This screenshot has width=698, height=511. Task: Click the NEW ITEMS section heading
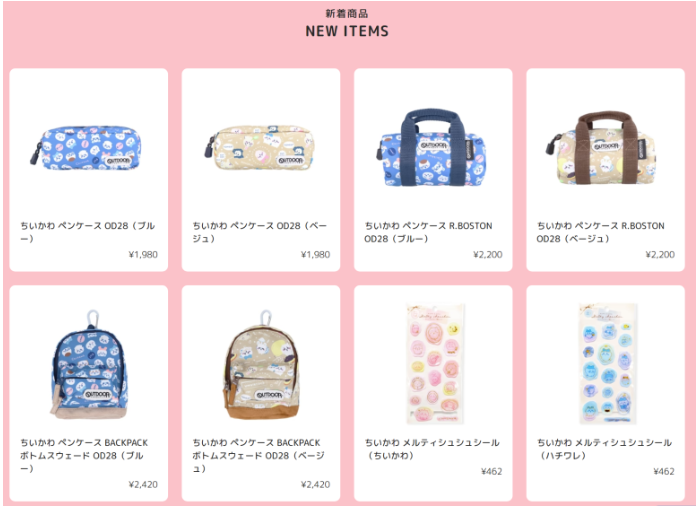click(x=347, y=31)
